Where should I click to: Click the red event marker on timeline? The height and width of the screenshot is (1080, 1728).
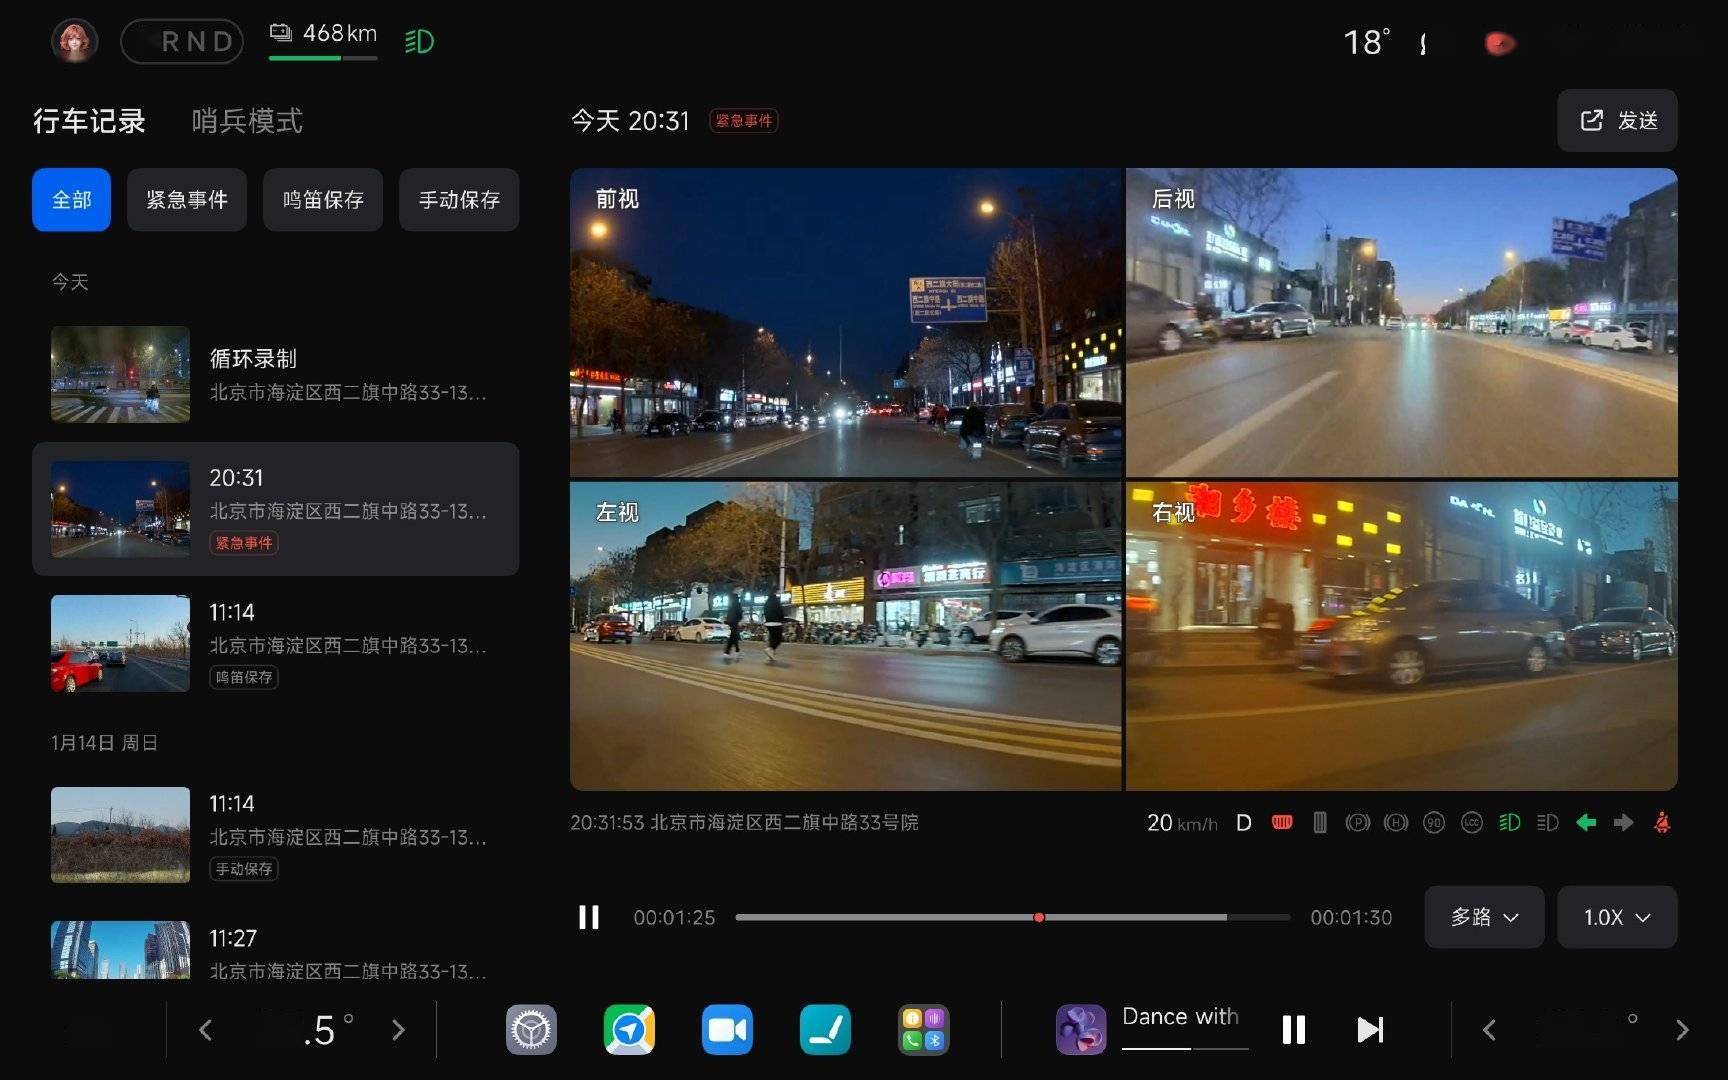tap(1039, 917)
